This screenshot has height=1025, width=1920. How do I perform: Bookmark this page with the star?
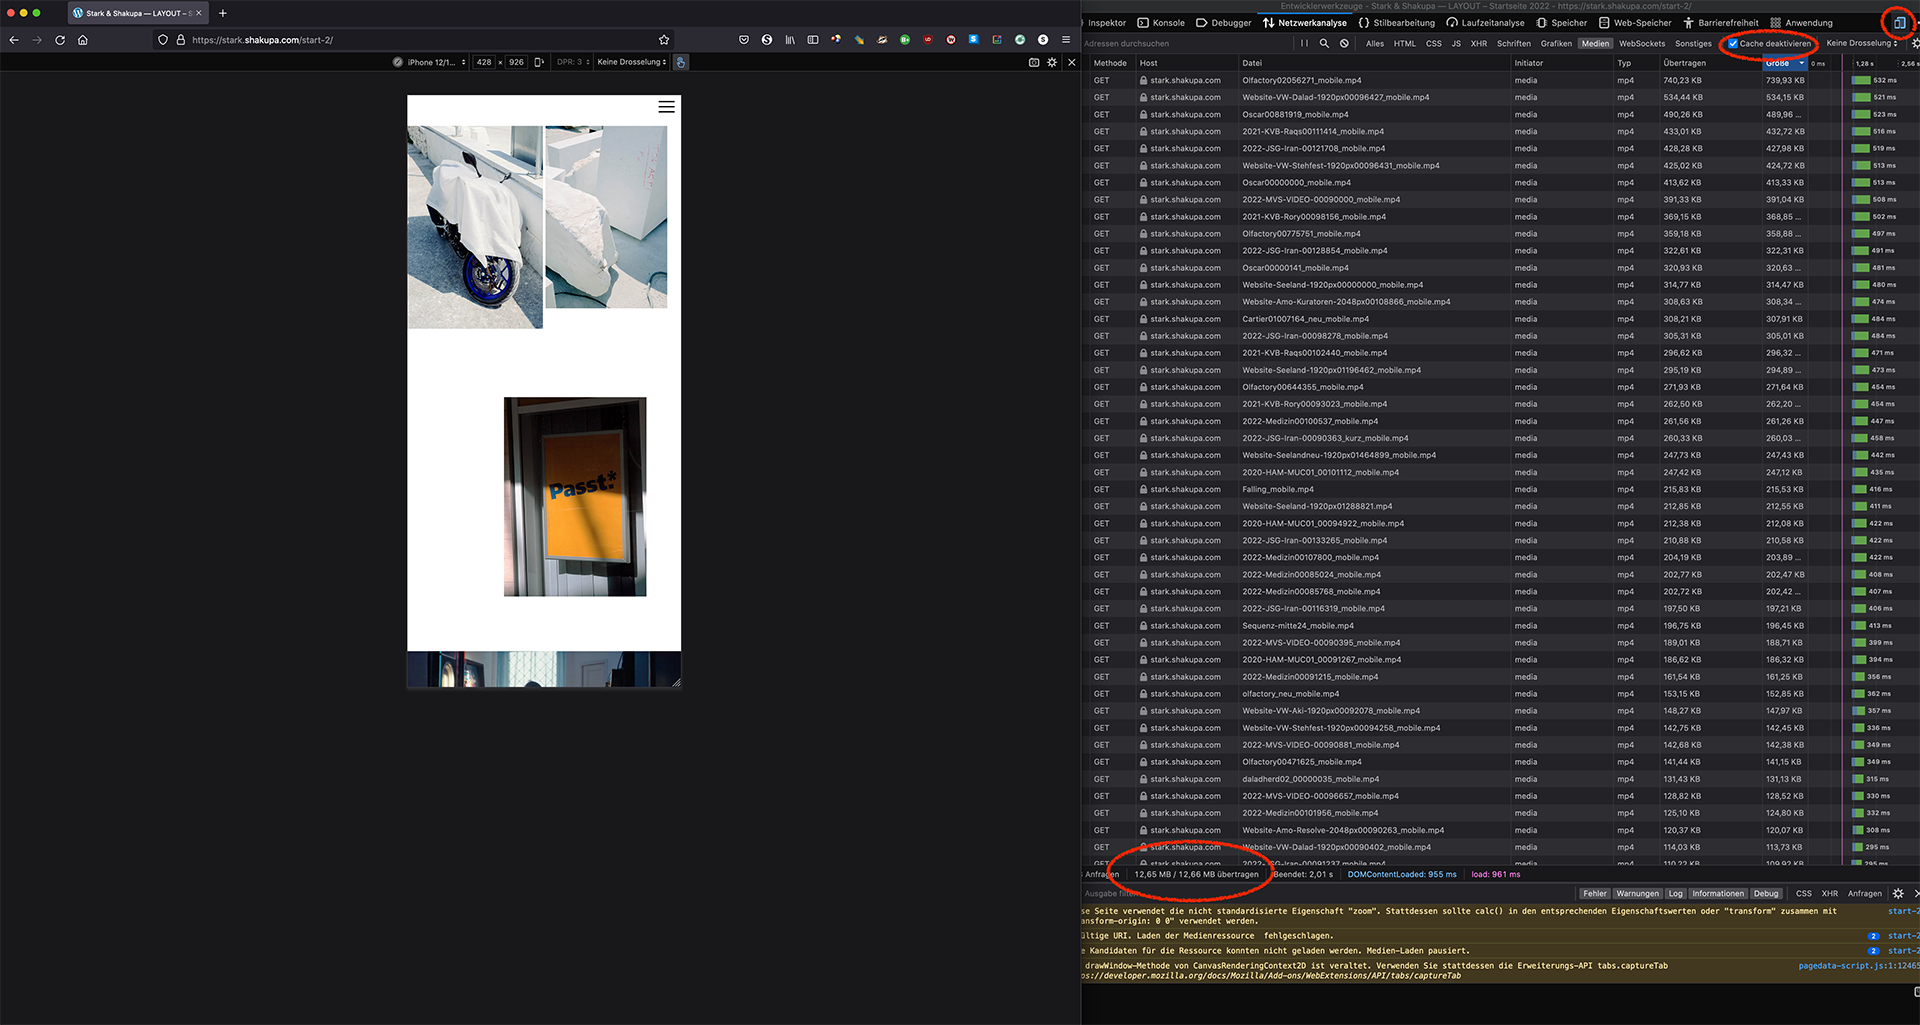(x=664, y=40)
